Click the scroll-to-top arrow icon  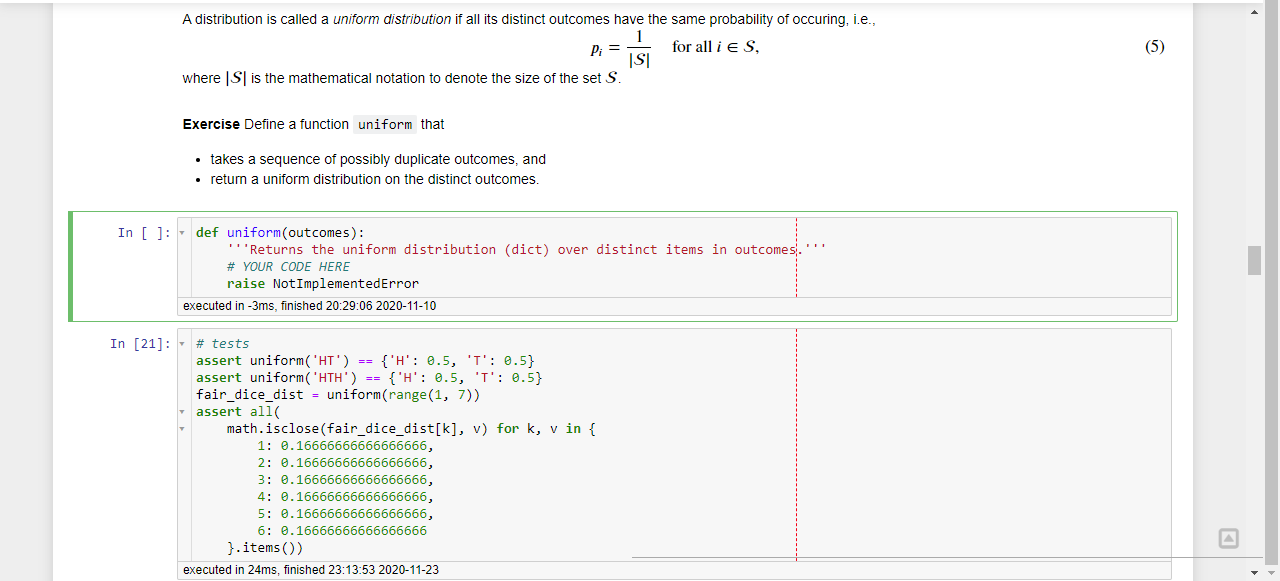pyautogui.click(x=1228, y=539)
